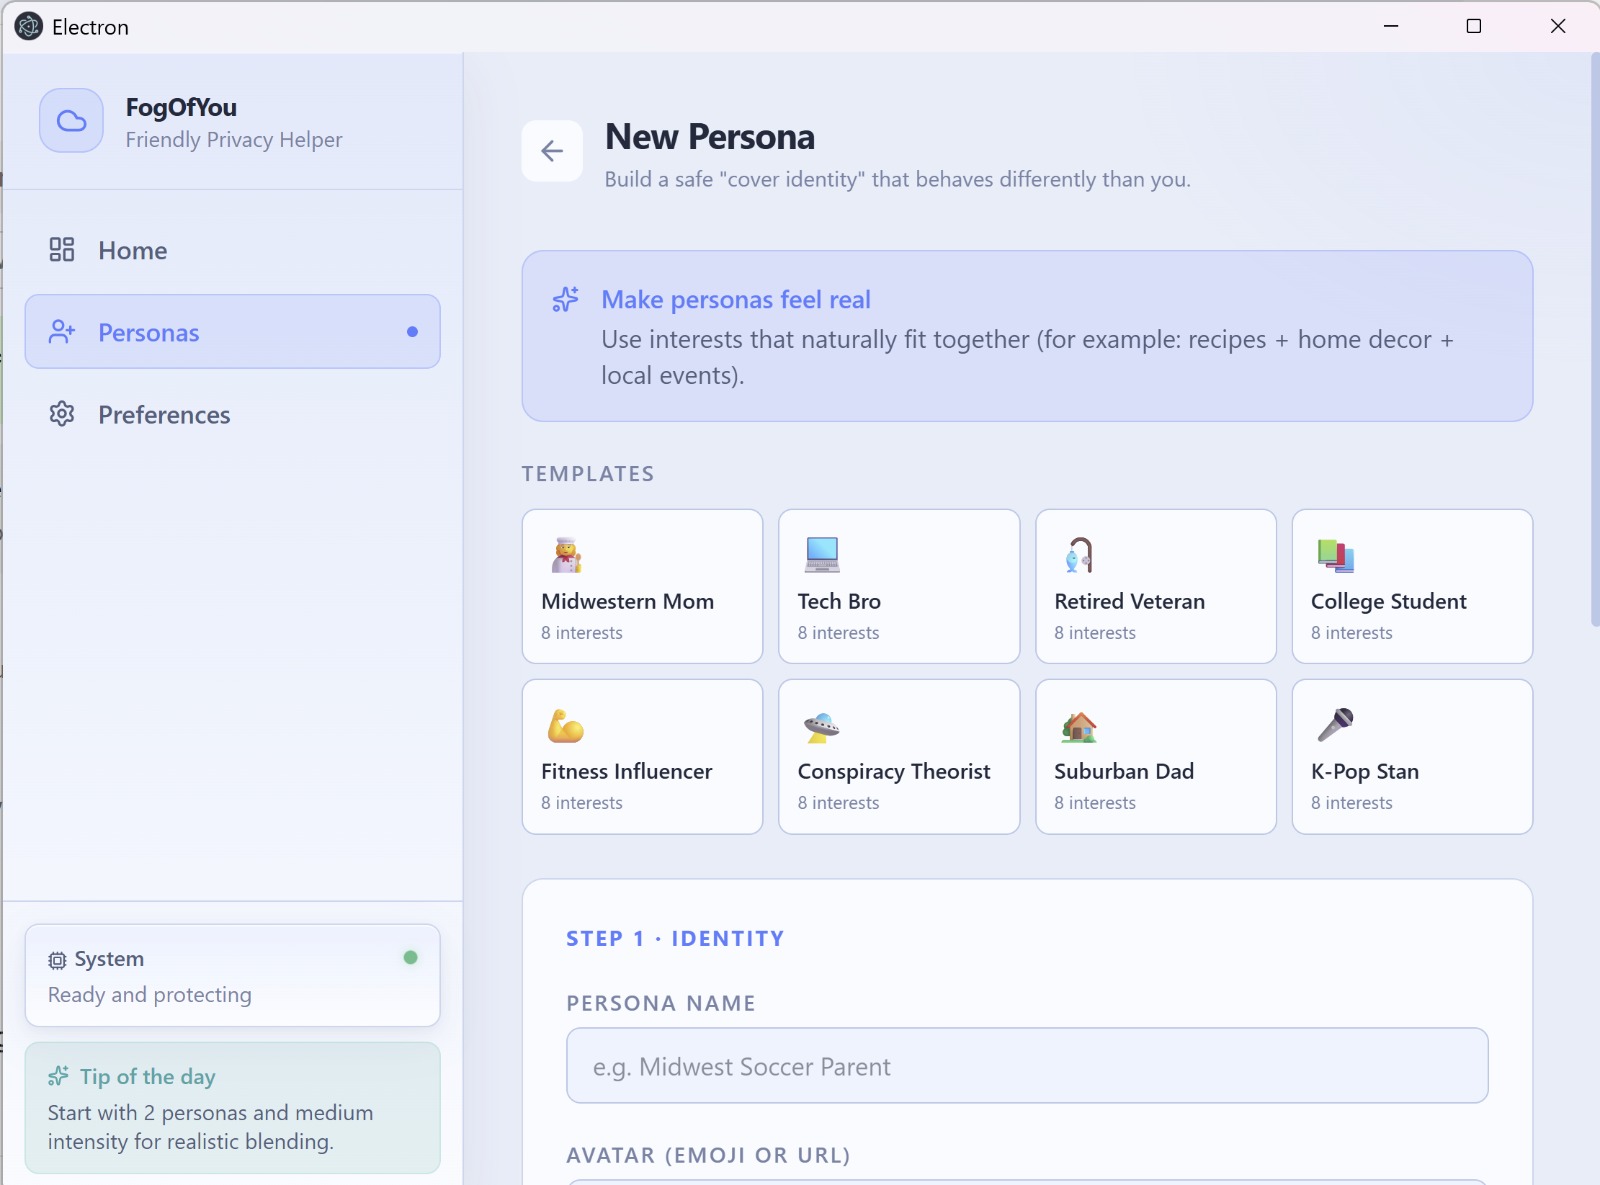
Task: Click the College Student books emoji
Action: [x=1335, y=555]
